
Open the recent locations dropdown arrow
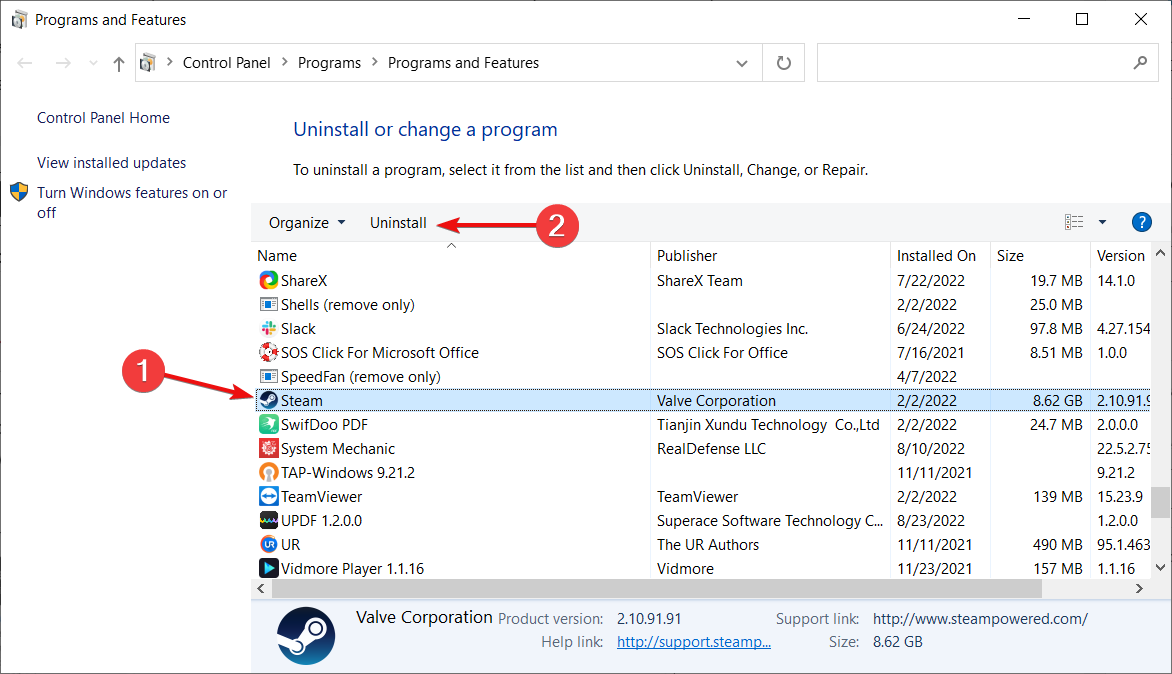tap(93, 64)
